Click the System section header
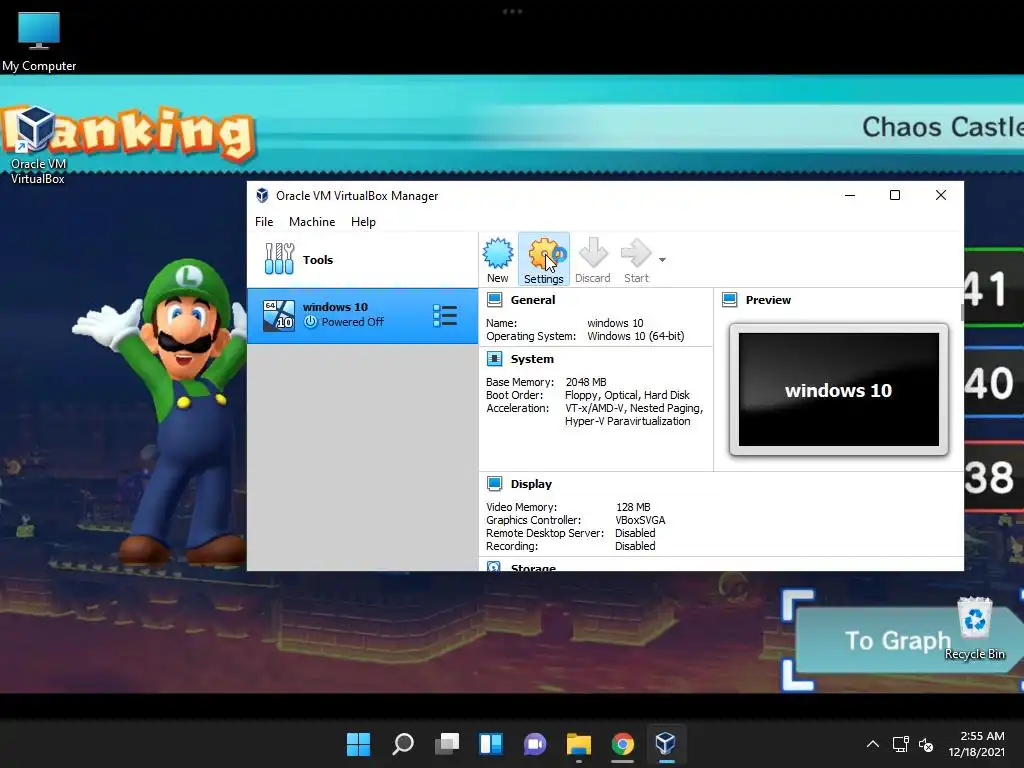This screenshot has height=768, width=1024. (532, 359)
